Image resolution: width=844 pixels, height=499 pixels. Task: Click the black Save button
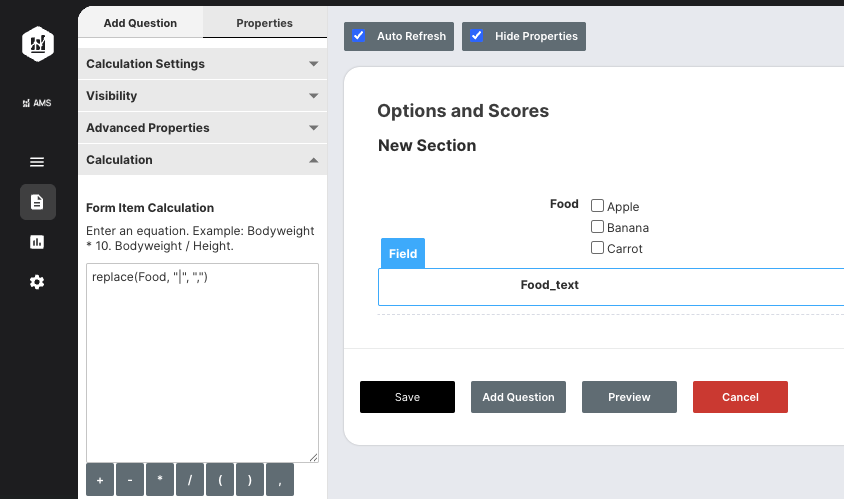(407, 397)
